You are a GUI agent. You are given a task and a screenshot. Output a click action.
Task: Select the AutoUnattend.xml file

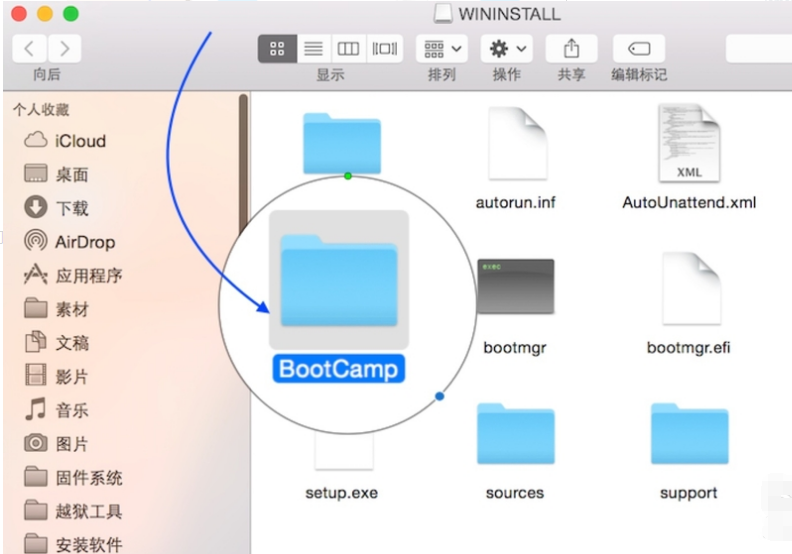(x=689, y=144)
